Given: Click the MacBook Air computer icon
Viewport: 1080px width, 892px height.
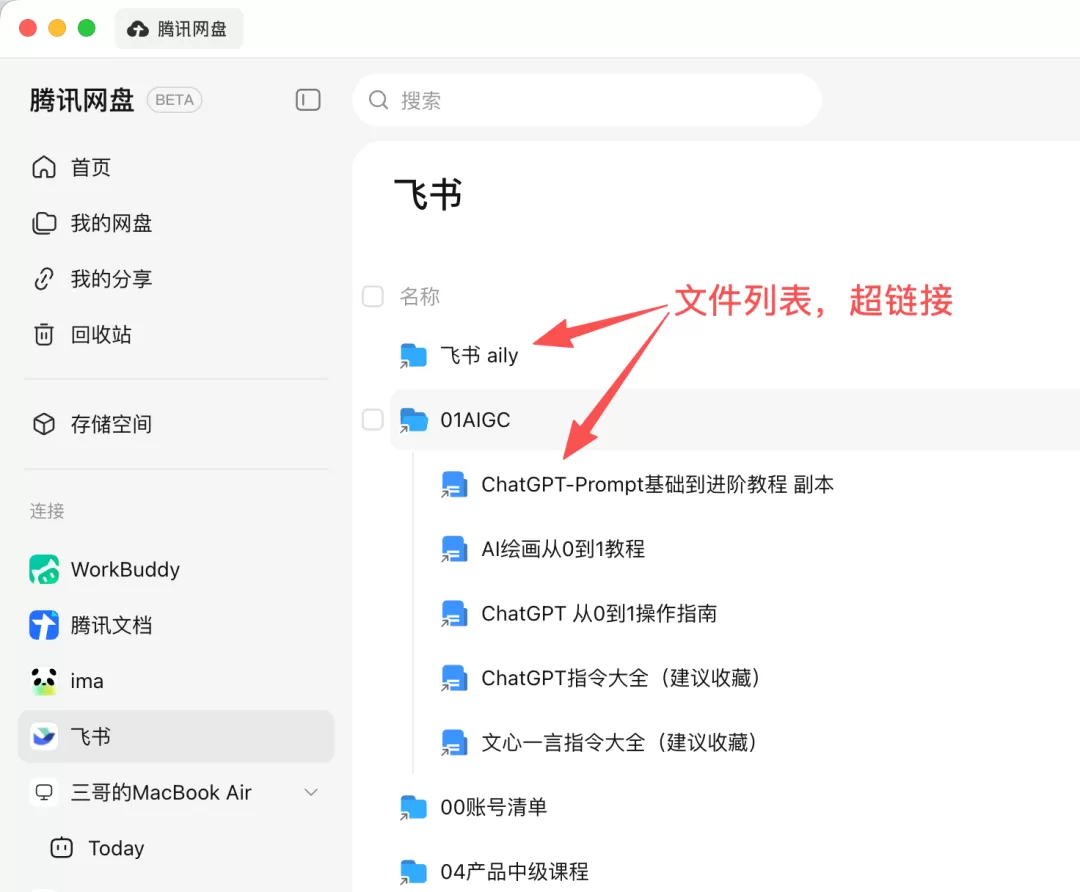Looking at the screenshot, I should 44,792.
